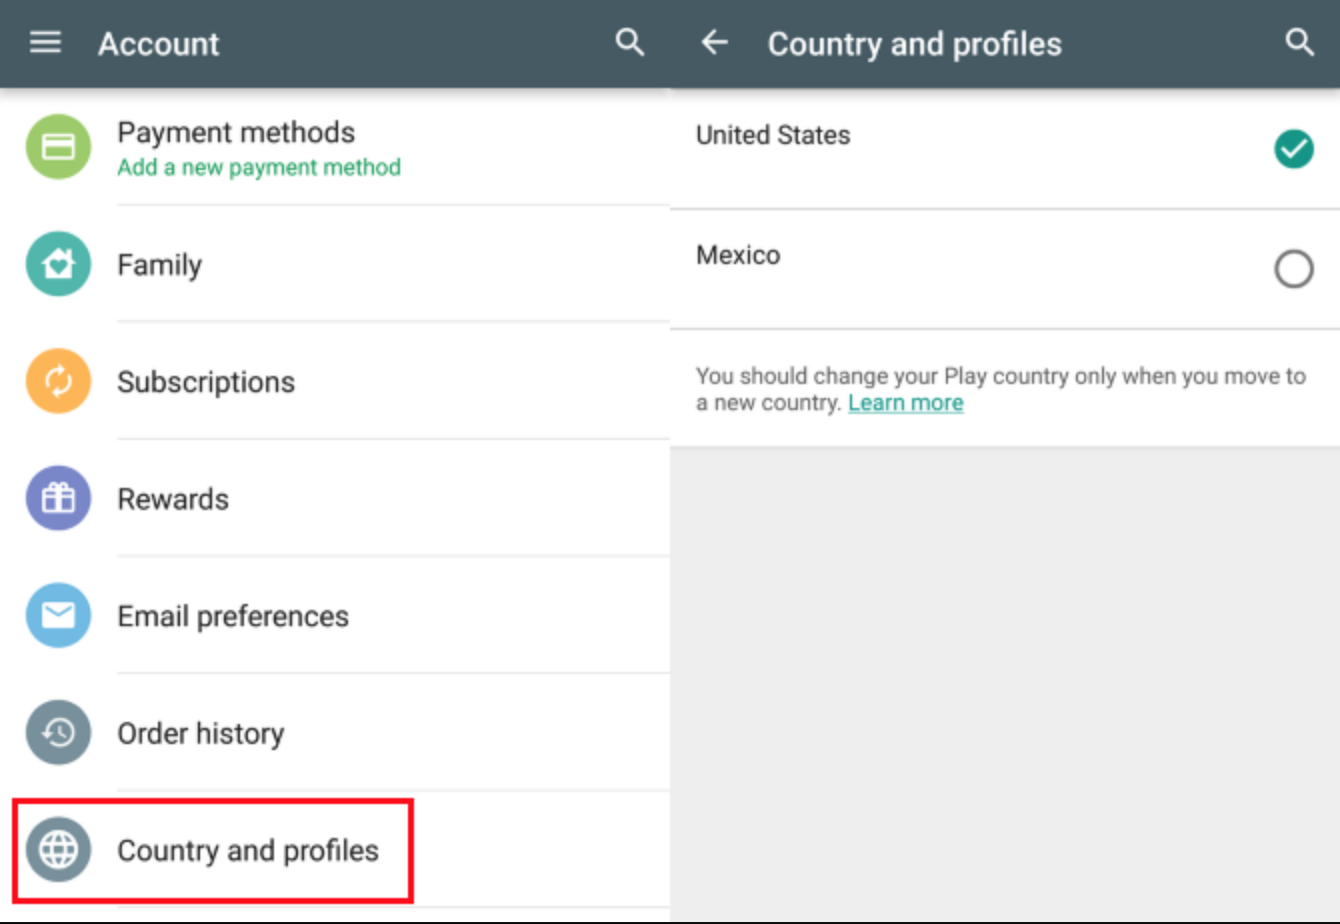Select the Mexico radio button

[x=1293, y=269]
